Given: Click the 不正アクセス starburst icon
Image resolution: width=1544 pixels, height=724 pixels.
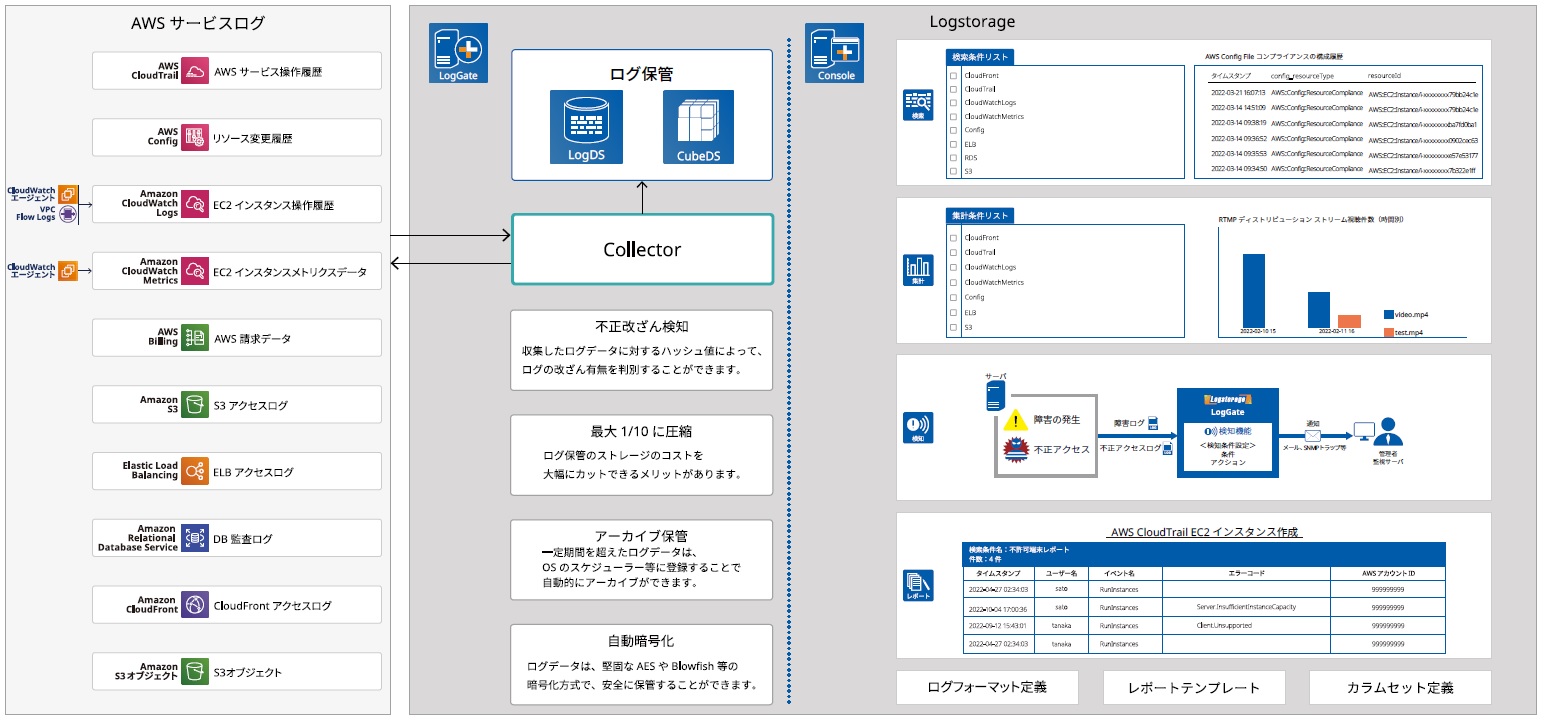Looking at the screenshot, I should click(1017, 449).
